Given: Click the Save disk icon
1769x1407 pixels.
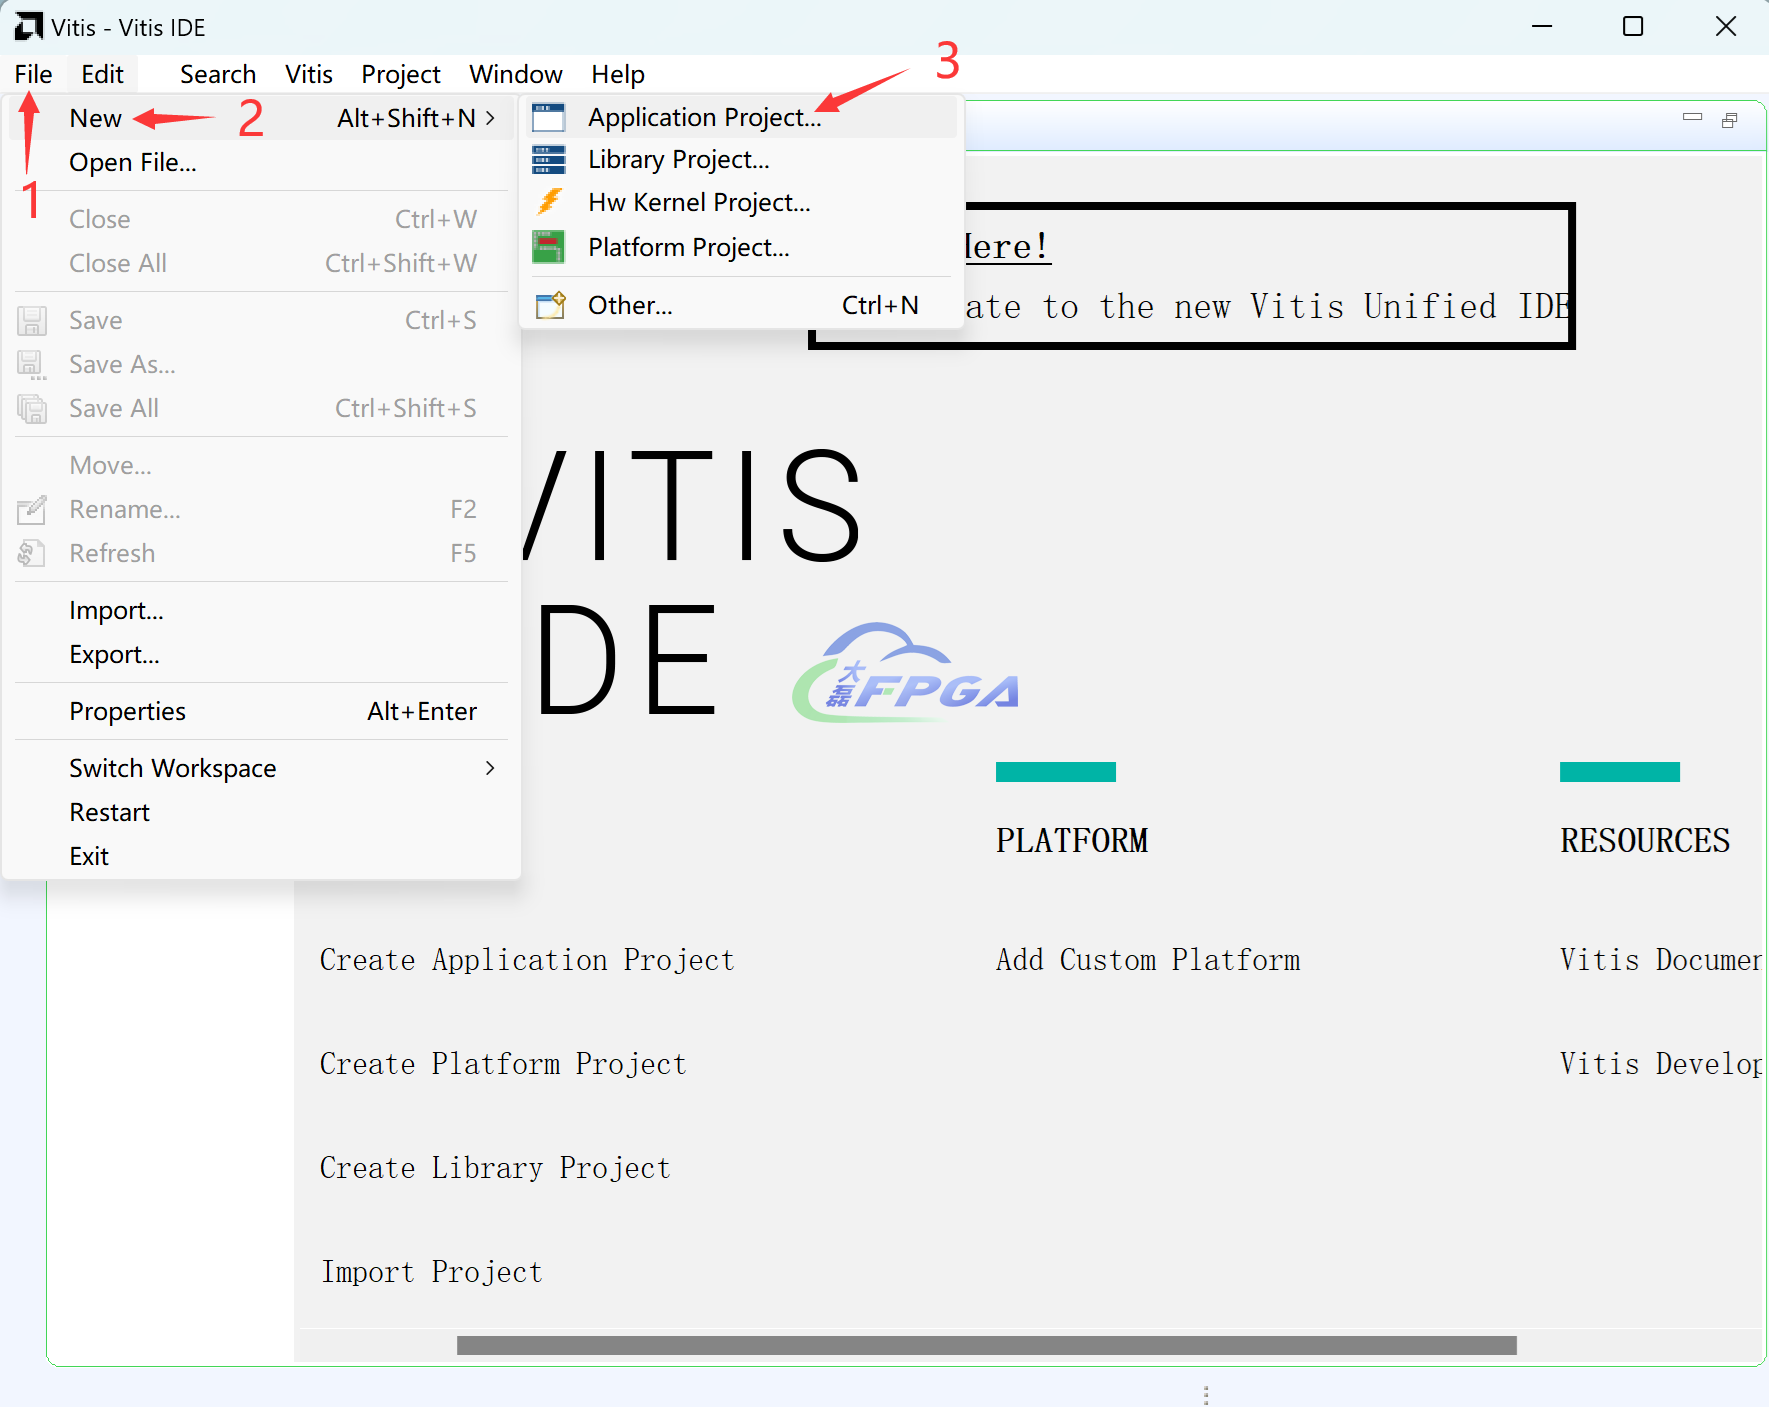Looking at the screenshot, I should [32, 320].
